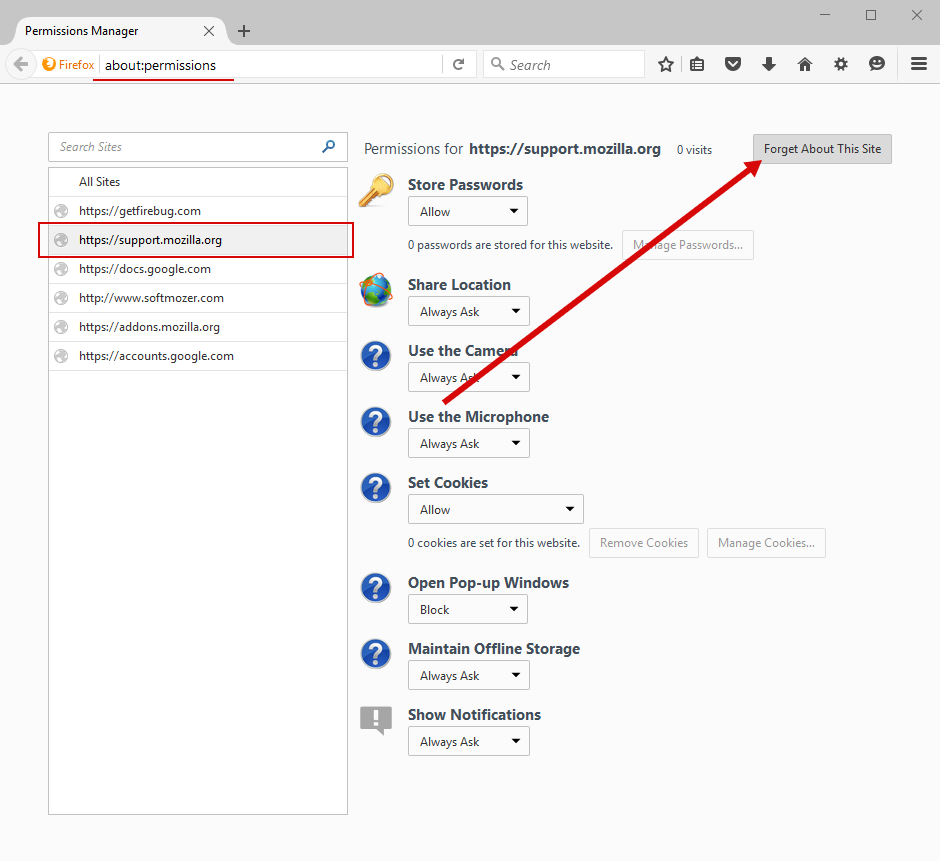Open Use the Camera dropdown
Viewport: 940px width, 861px height.
[469, 378]
